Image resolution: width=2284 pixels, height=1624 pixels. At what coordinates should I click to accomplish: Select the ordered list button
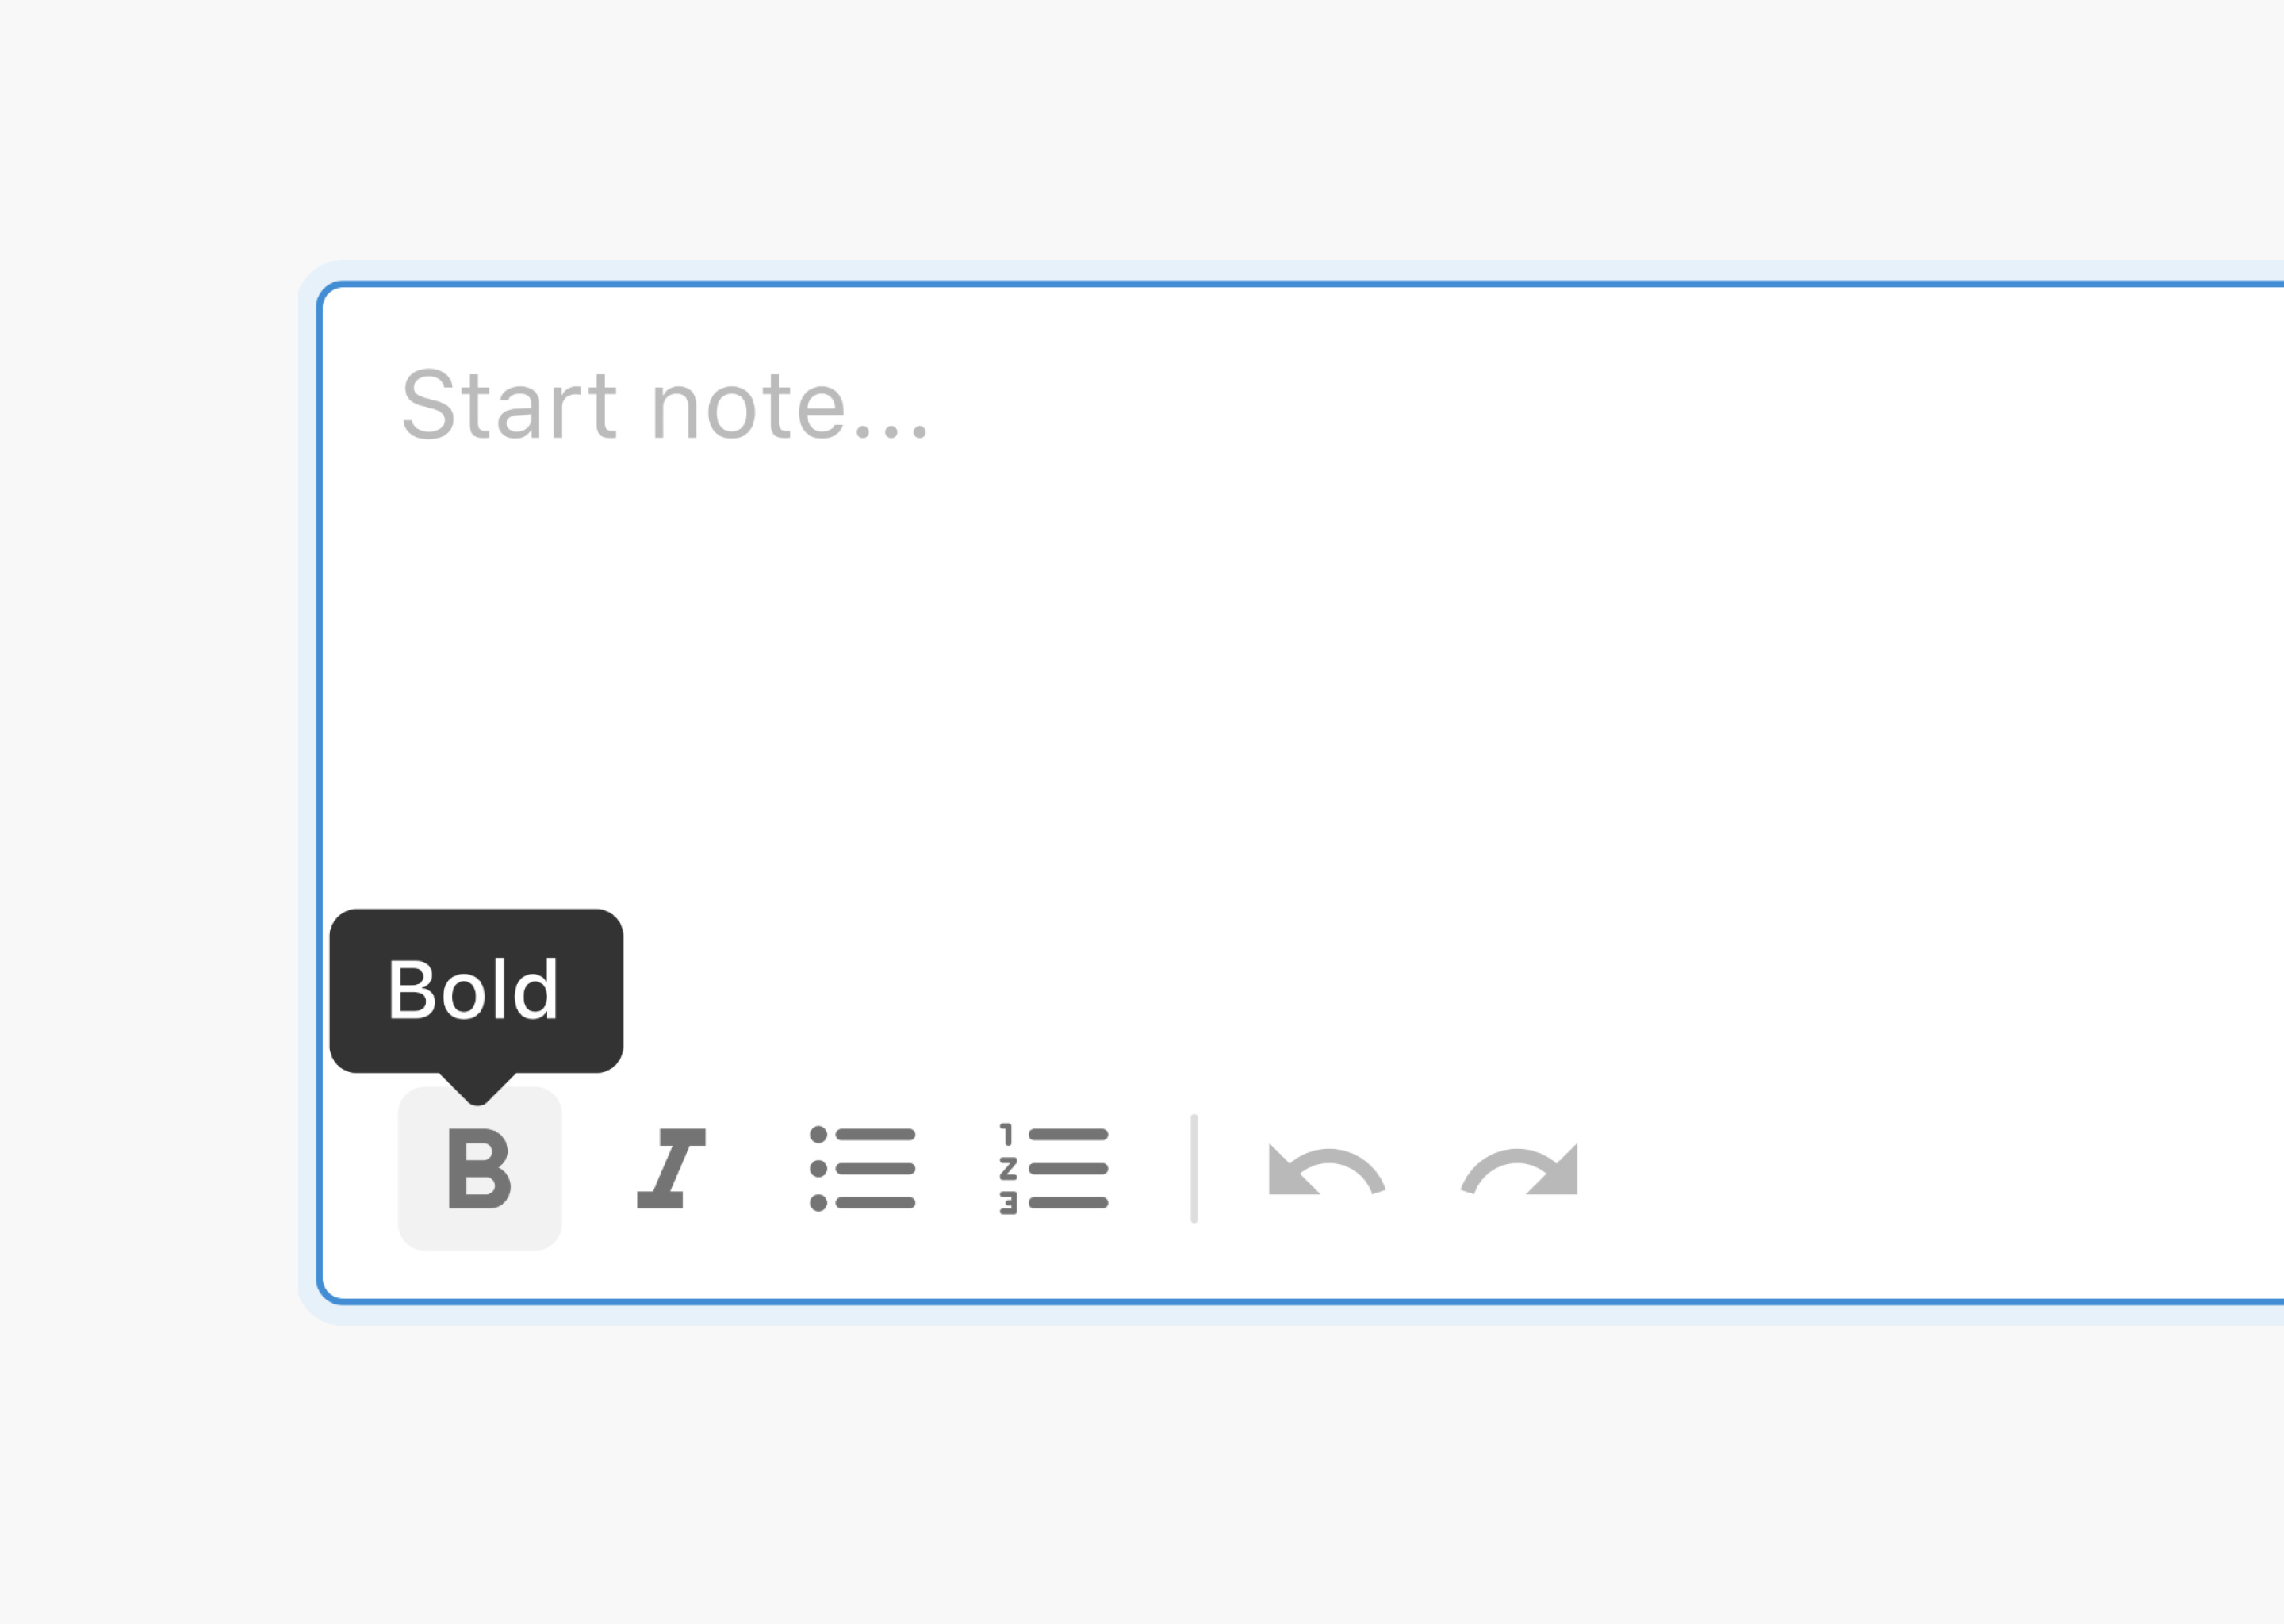pos(1053,1168)
